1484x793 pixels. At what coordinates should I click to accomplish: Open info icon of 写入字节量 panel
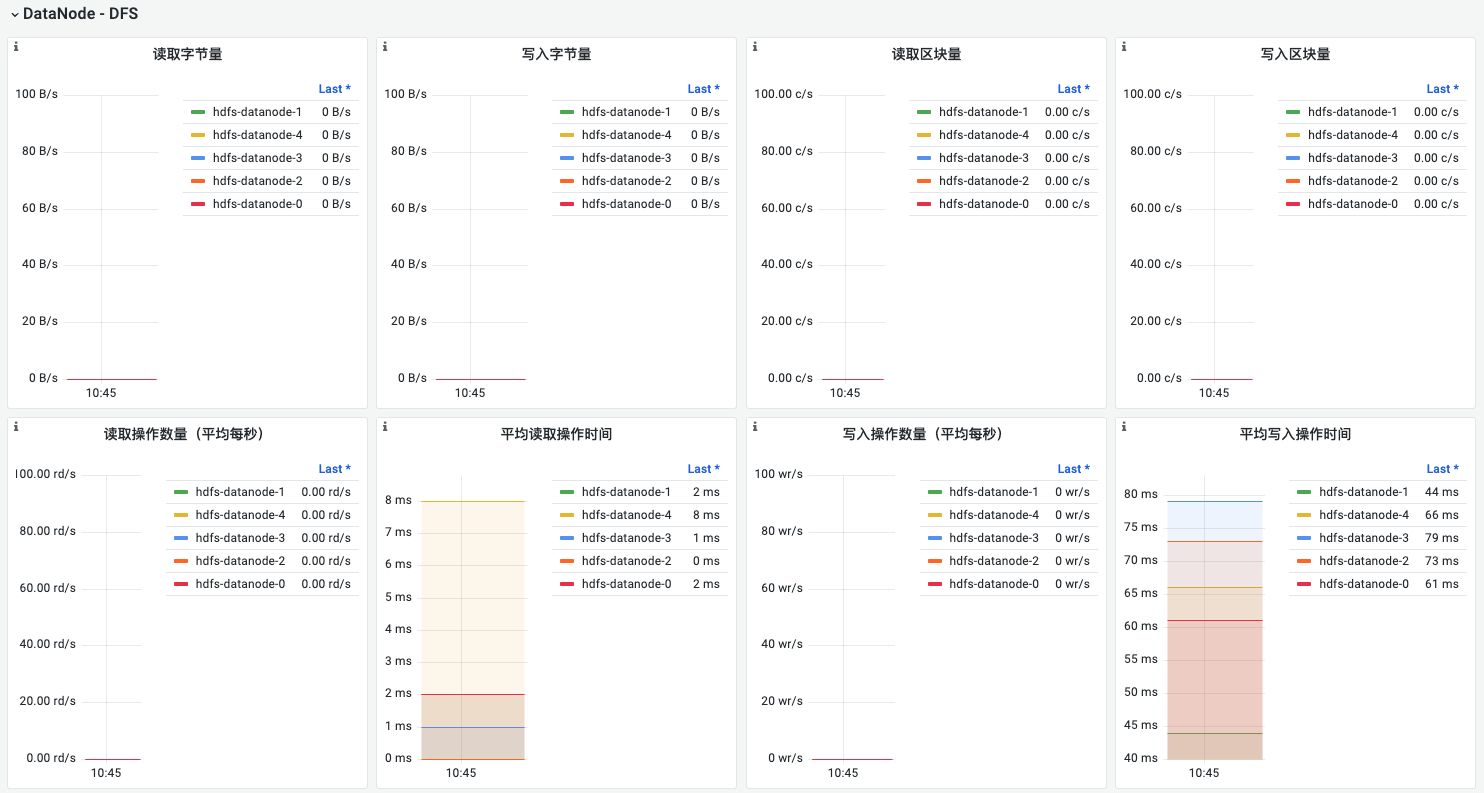(x=385, y=47)
